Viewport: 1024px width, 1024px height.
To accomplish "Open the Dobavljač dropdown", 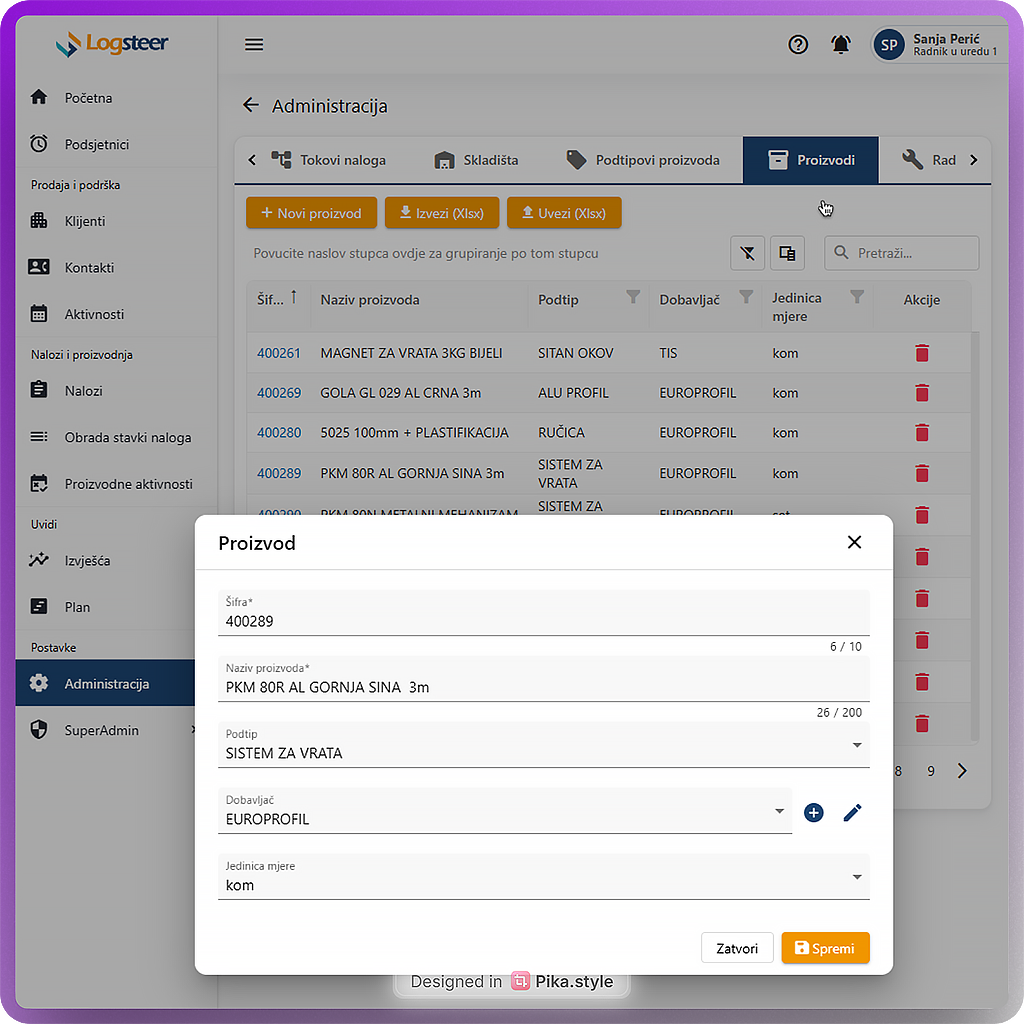I will coord(779,811).
